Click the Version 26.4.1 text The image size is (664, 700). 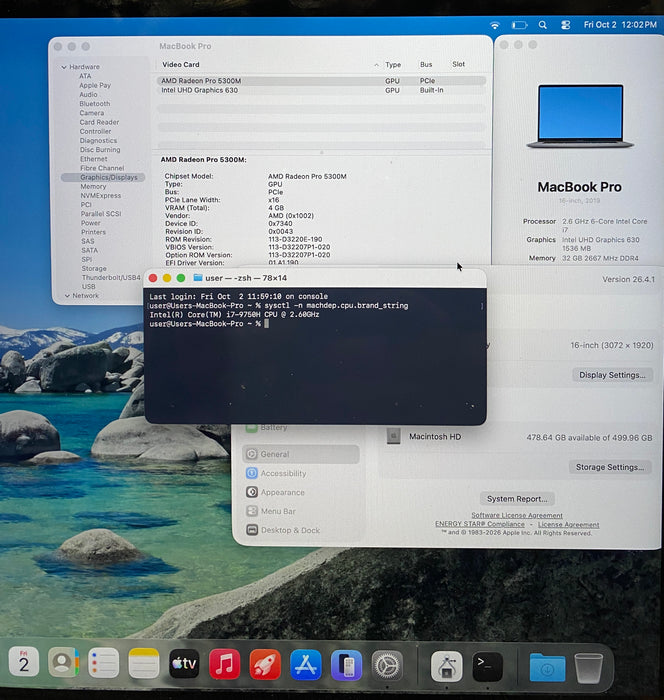pyautogui.click(x=628, y=279)
